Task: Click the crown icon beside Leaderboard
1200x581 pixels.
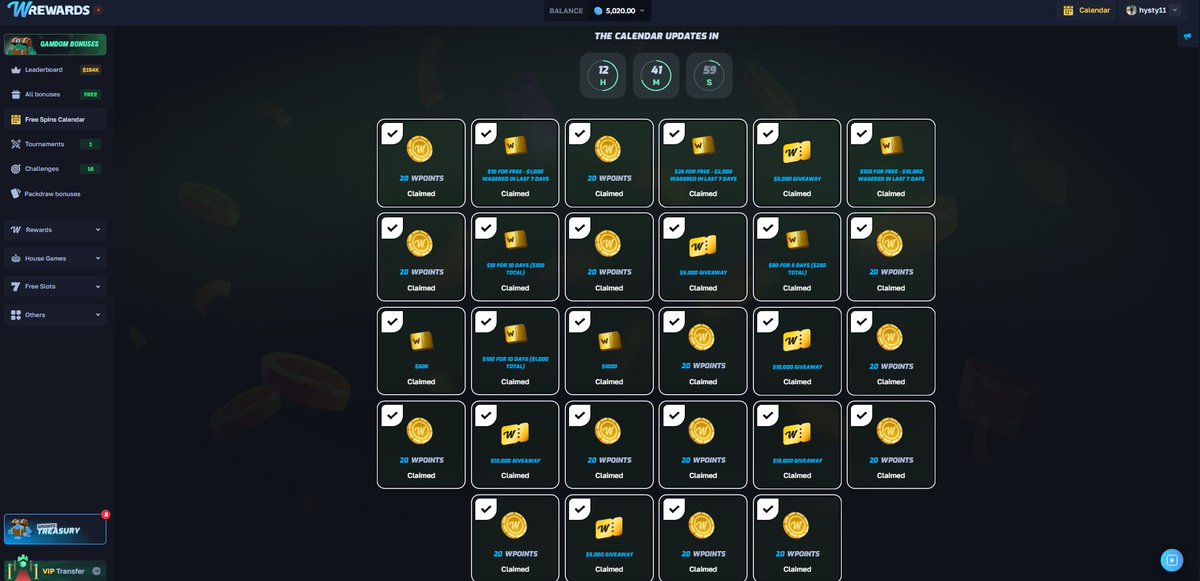Action: click(16, 70)
